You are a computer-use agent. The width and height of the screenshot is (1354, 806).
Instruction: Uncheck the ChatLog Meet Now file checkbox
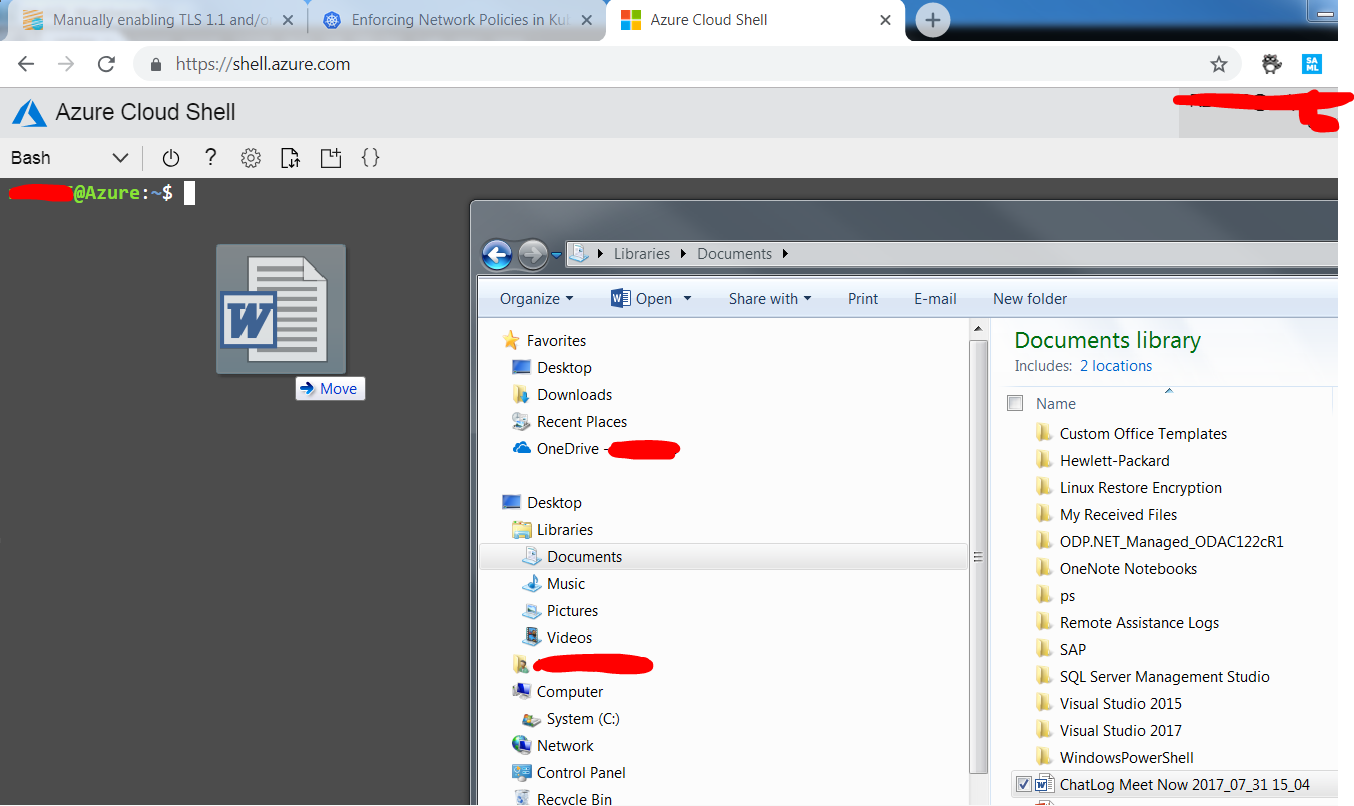tap(1024, 784)
